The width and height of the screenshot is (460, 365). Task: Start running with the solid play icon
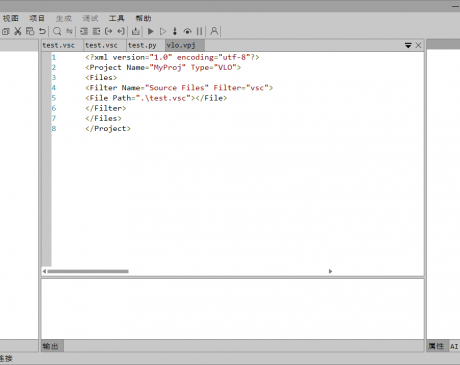click(x=151, y=31)
